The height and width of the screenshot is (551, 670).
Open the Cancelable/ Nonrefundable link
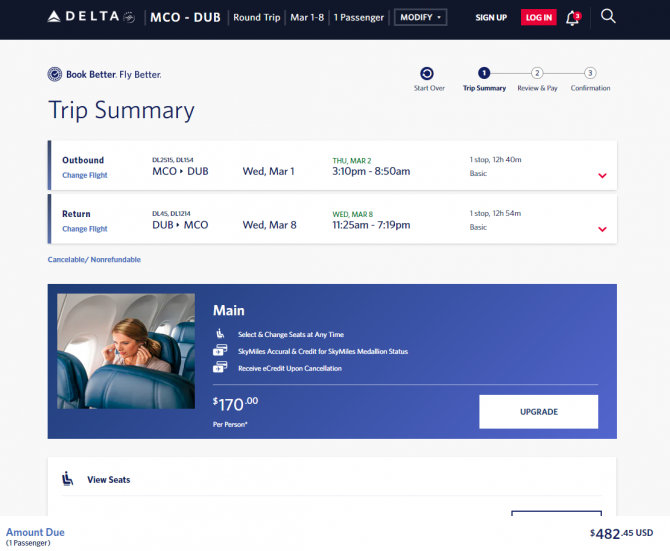point(94,260)
